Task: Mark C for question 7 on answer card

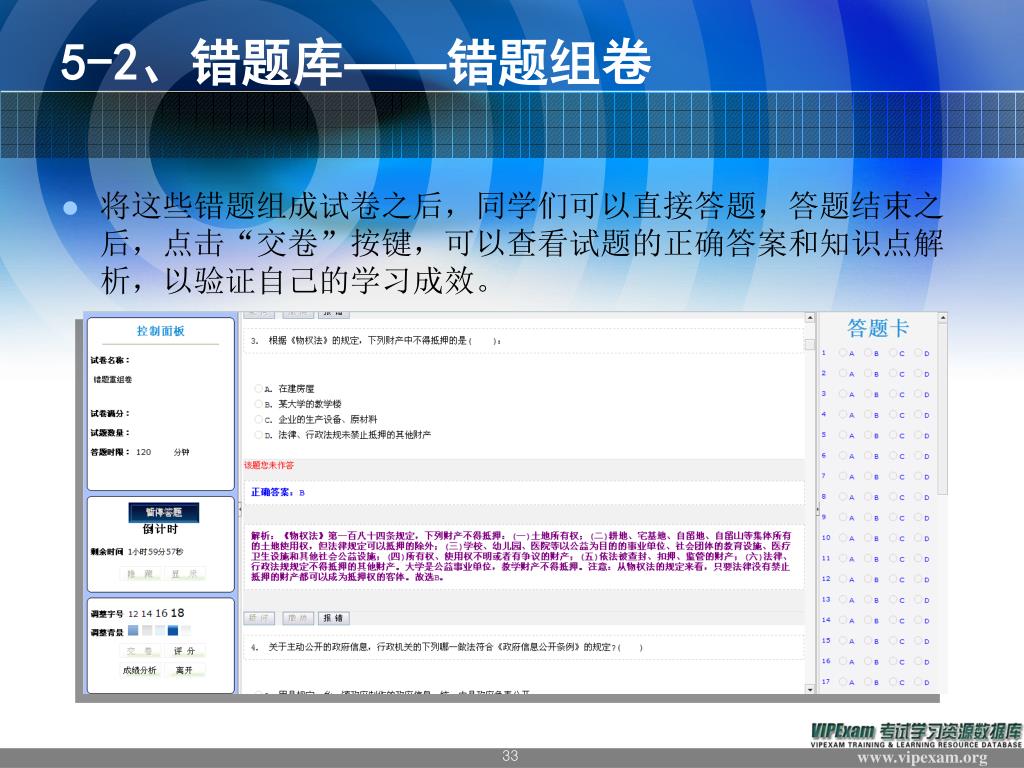Action: [893, 476]
